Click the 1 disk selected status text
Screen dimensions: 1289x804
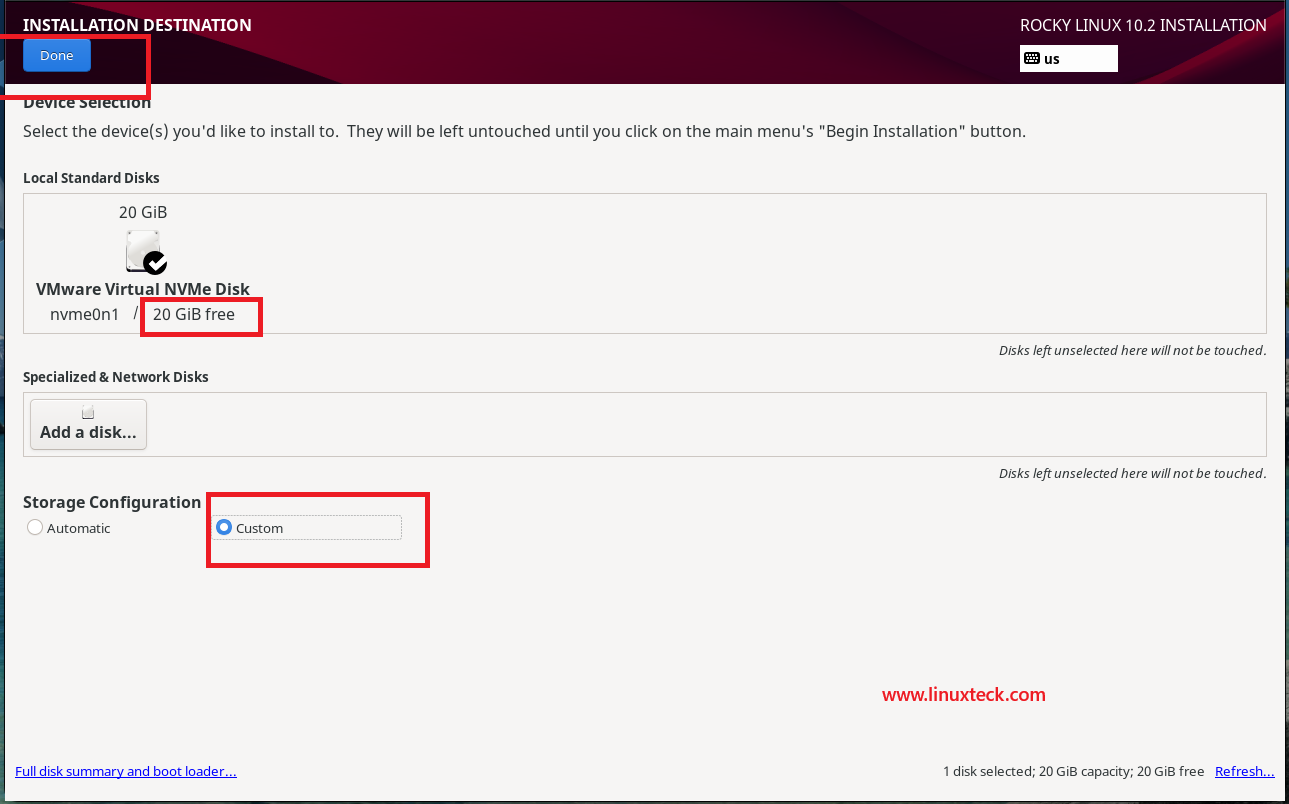[x=1073, y=771]
